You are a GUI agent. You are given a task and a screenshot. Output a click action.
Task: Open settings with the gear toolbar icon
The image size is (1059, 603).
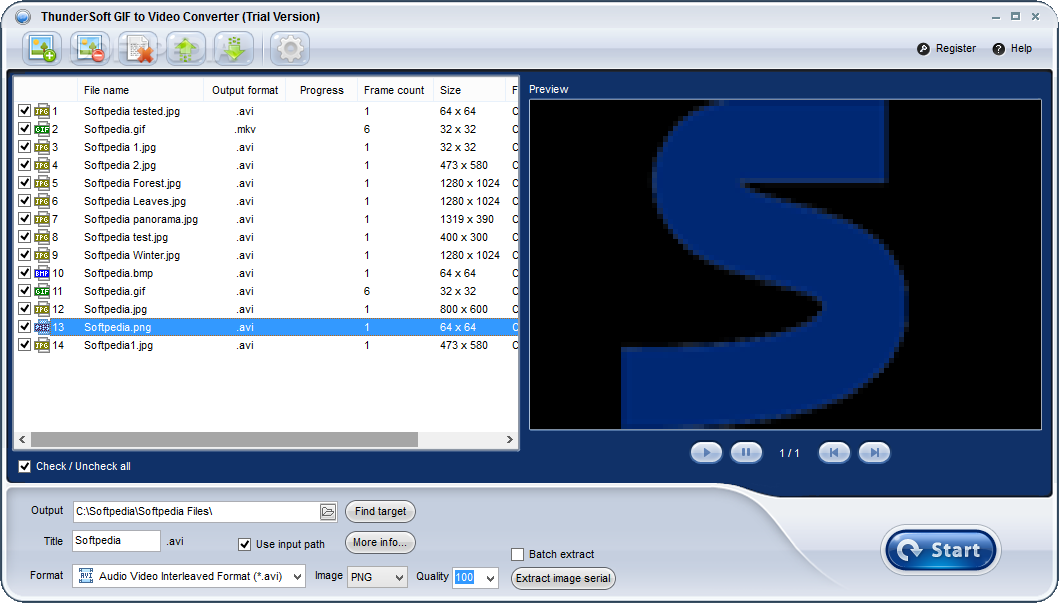click(290, 49)
